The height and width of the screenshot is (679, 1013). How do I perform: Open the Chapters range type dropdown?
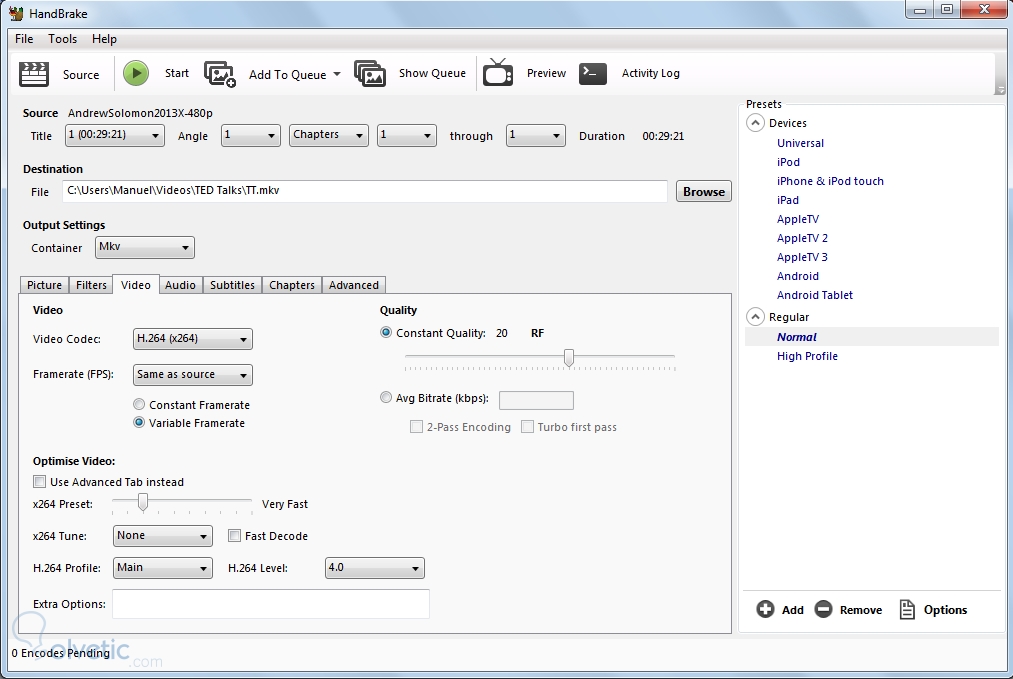329,136
